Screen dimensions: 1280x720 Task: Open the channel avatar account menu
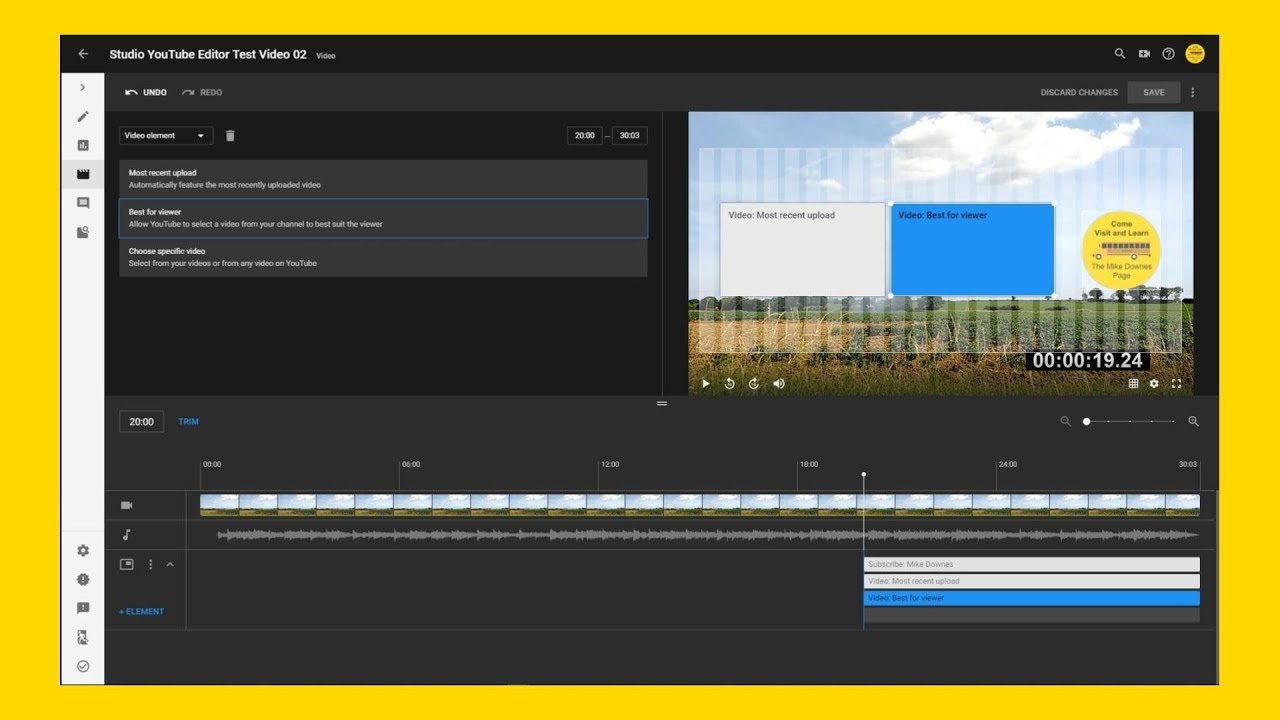click(x=1195, y=54)
